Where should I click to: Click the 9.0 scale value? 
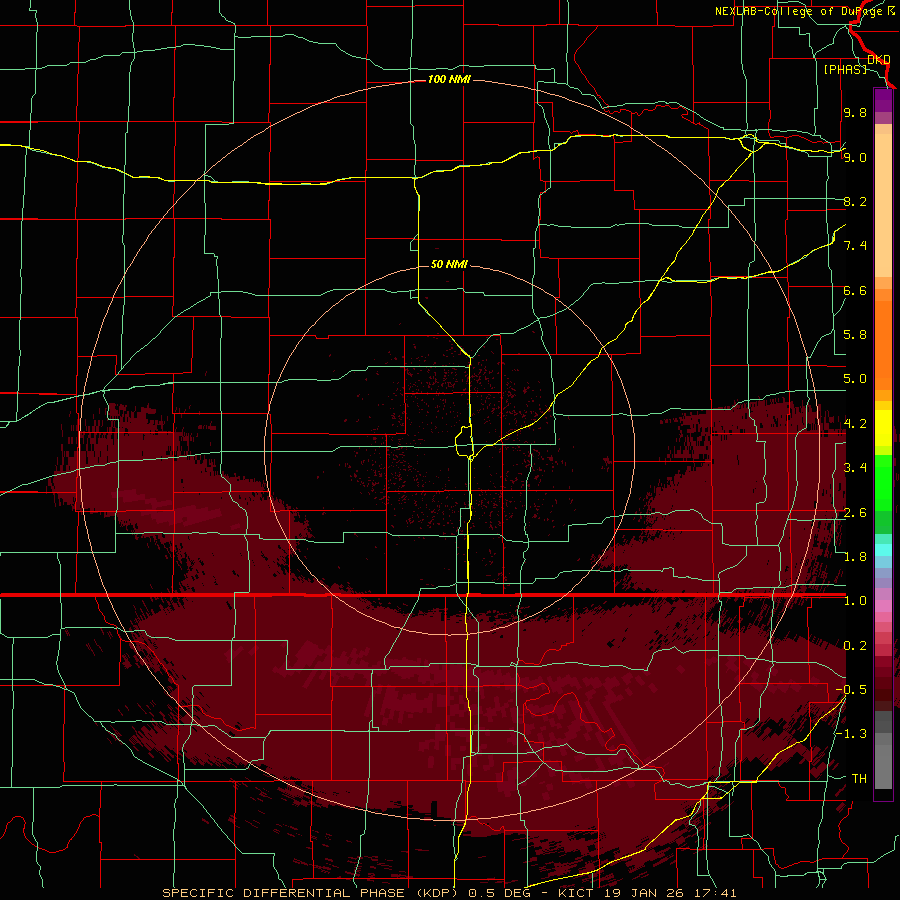[x=855, y=157]
